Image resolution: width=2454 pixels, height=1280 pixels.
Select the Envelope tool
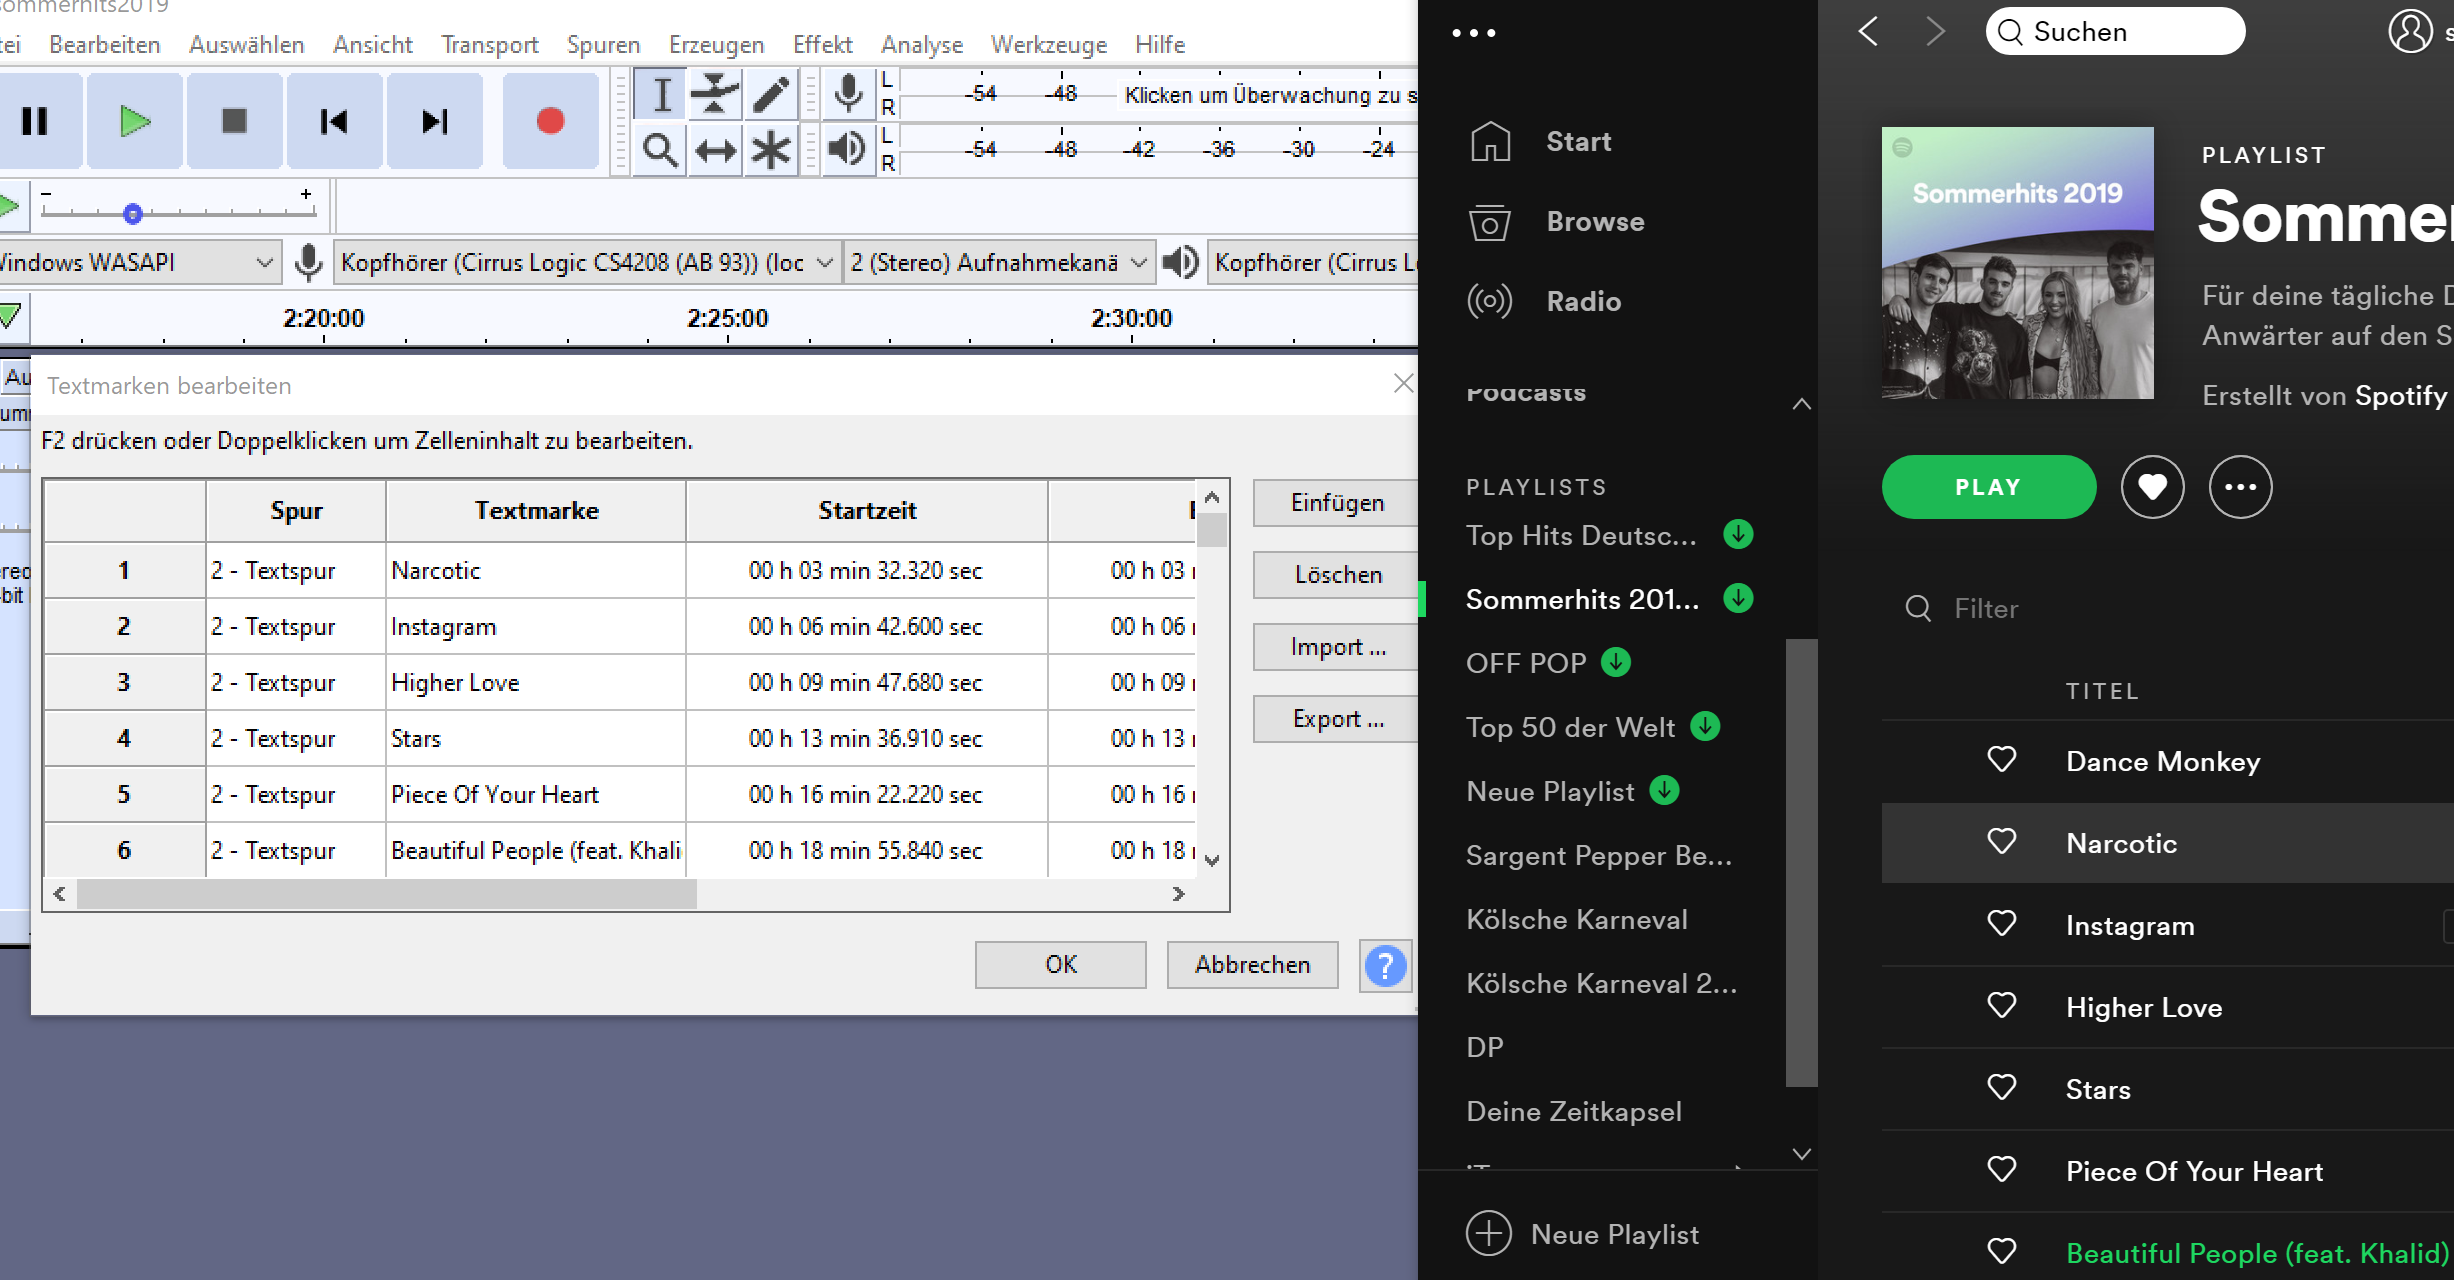click(715, 95)
